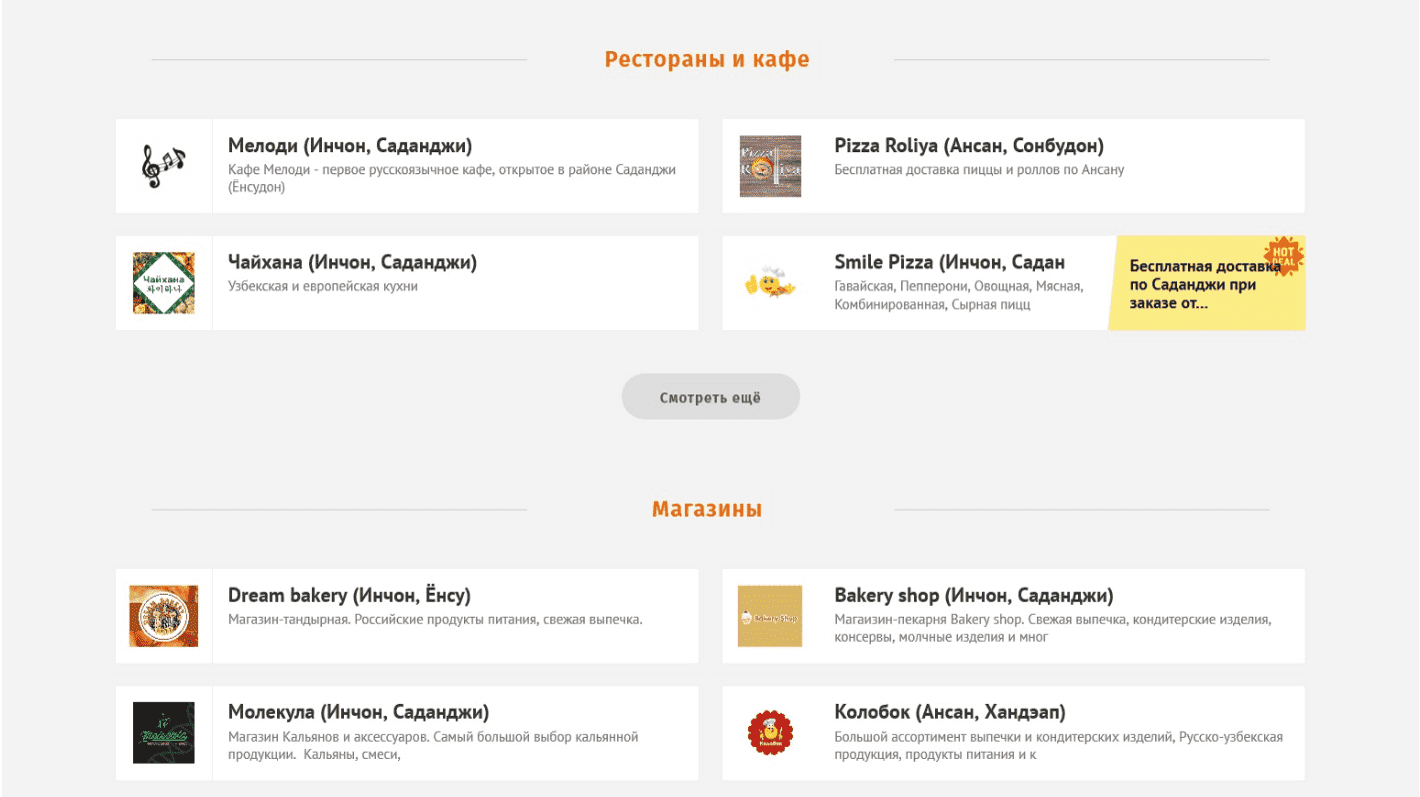Click the free delivery yellow promo banner
Viewport: 1420px width, 797px height.
tap(1207, 283)
